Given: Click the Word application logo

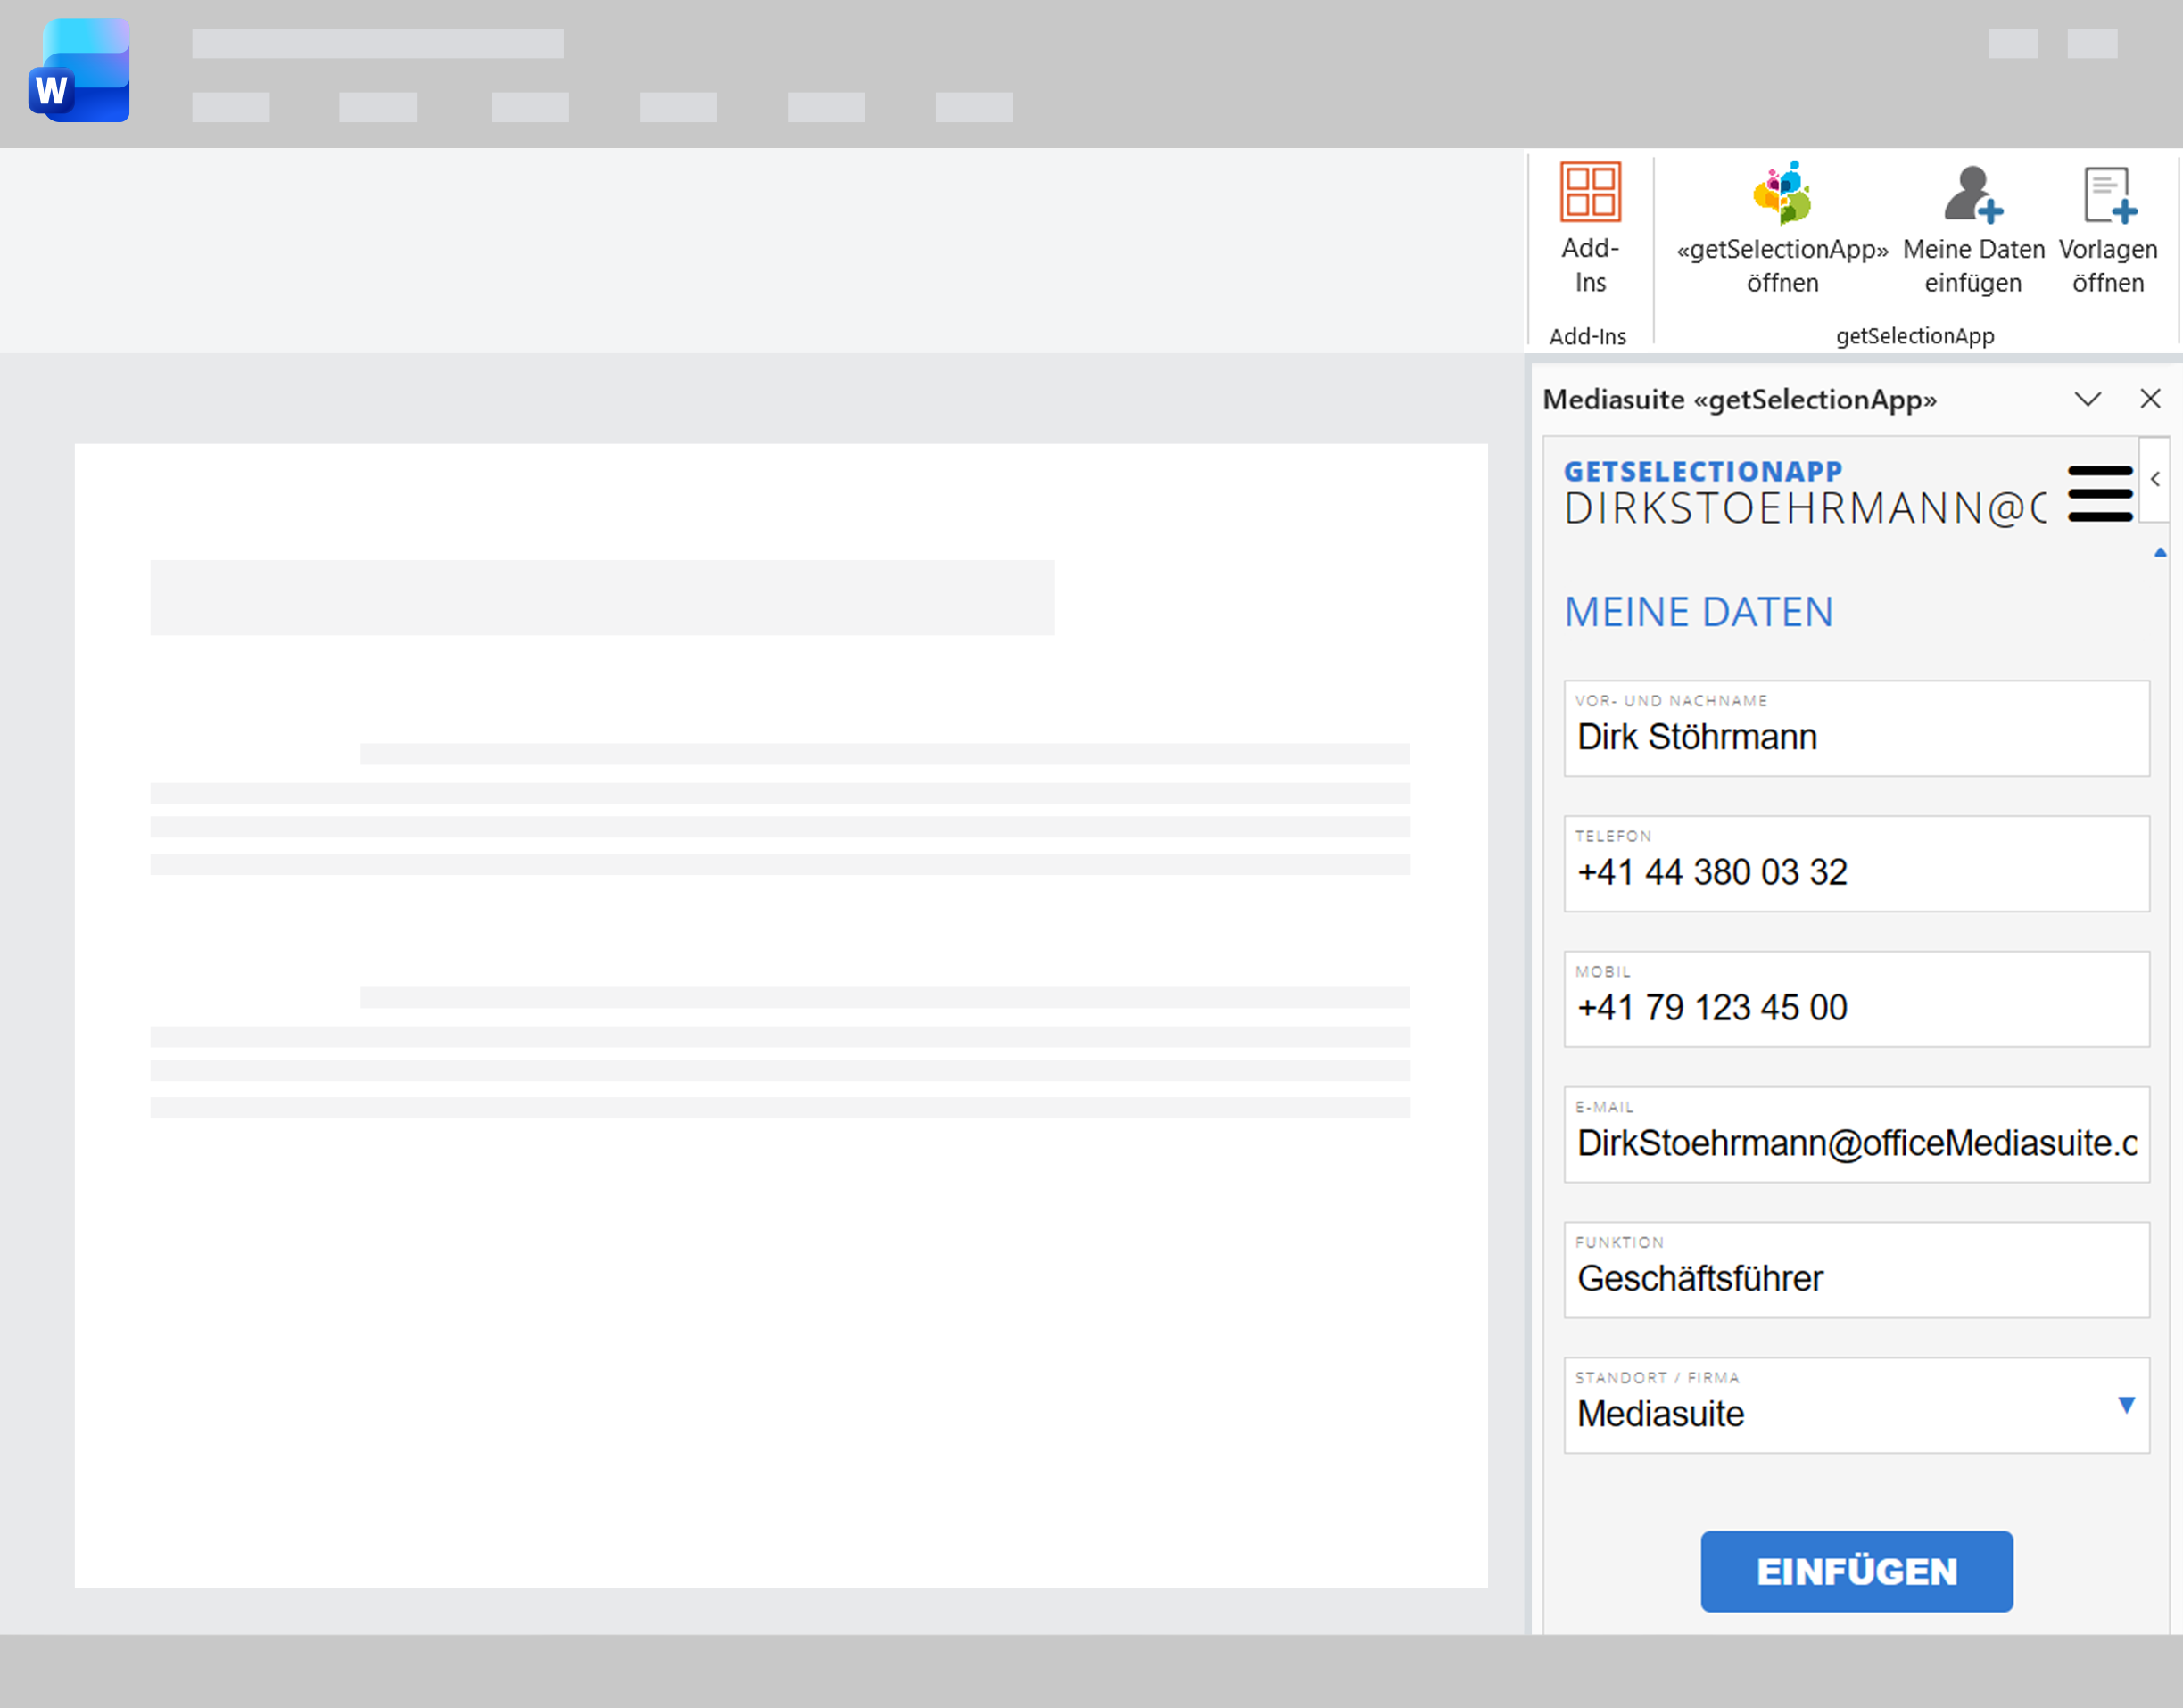Looking at the screenshot, I should pos(79,70).
